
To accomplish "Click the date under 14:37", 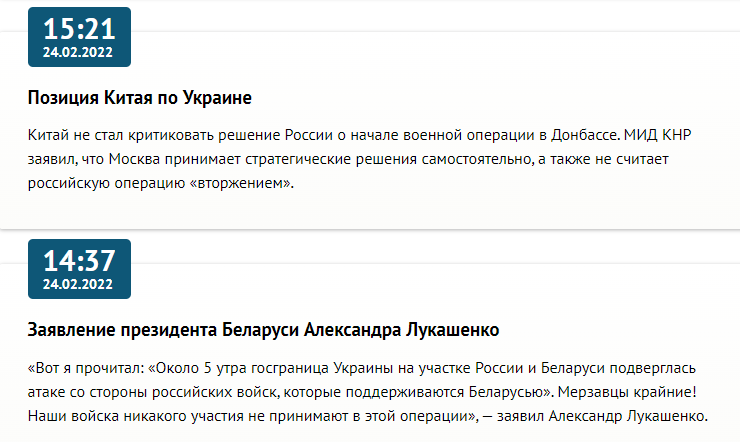I will (79, 283).
